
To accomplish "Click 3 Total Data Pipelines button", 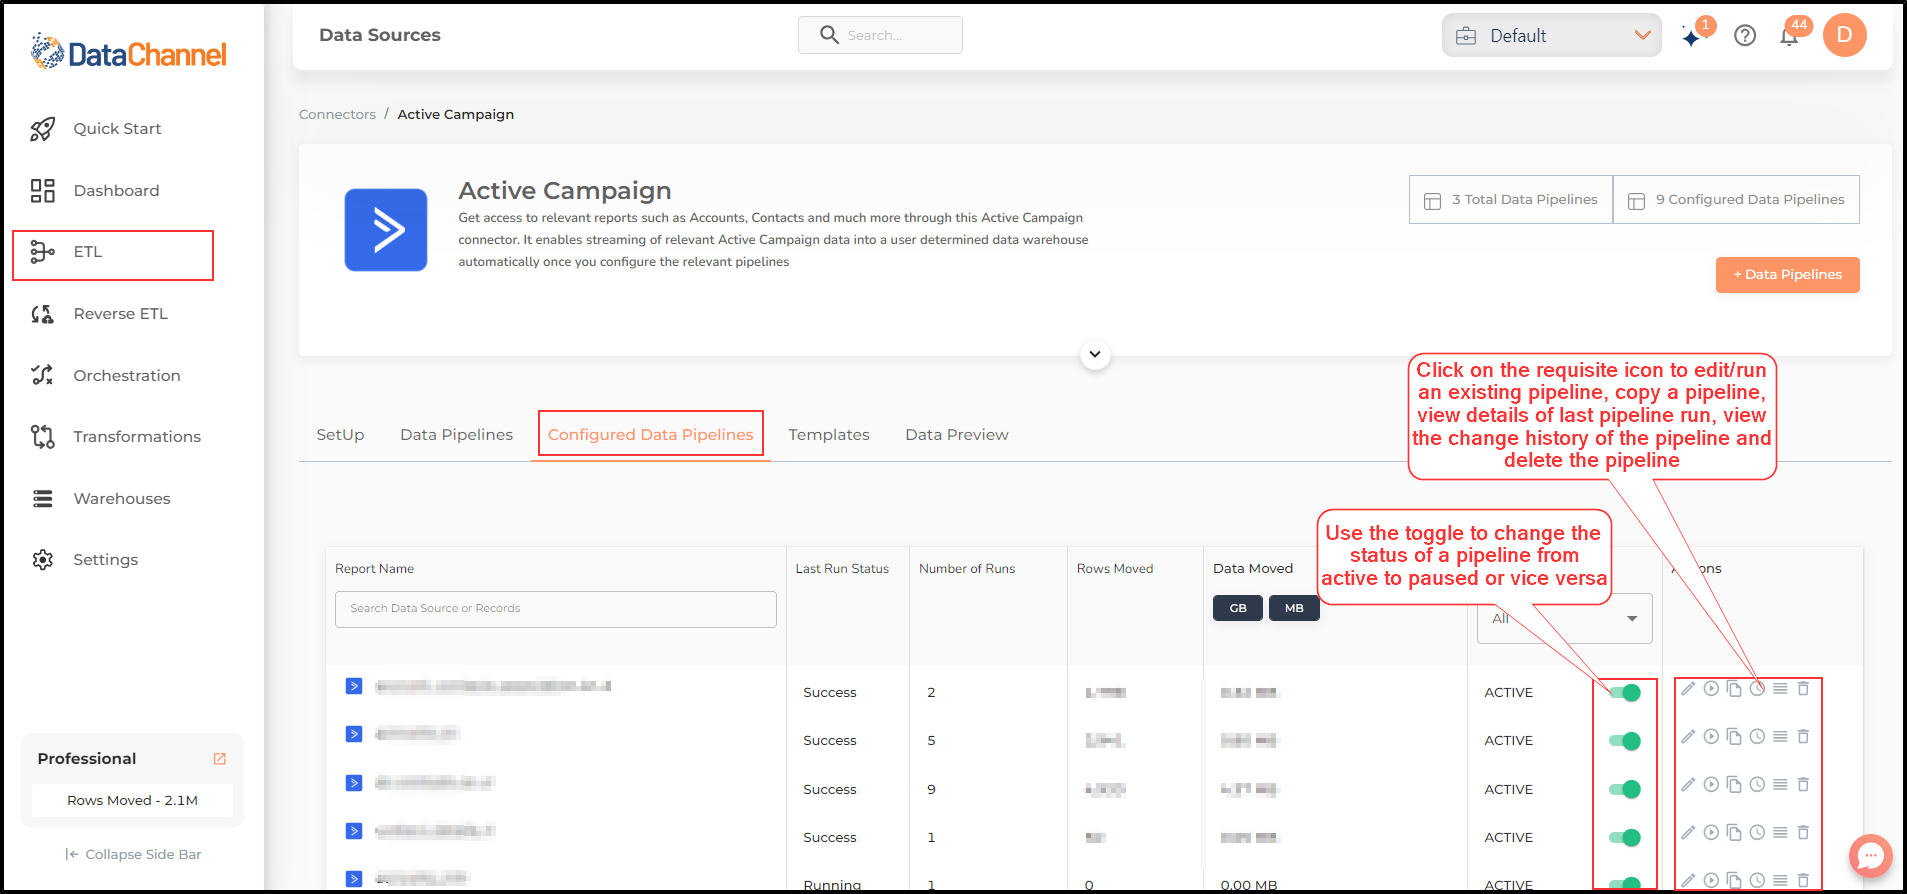I will coord(1511,200).
